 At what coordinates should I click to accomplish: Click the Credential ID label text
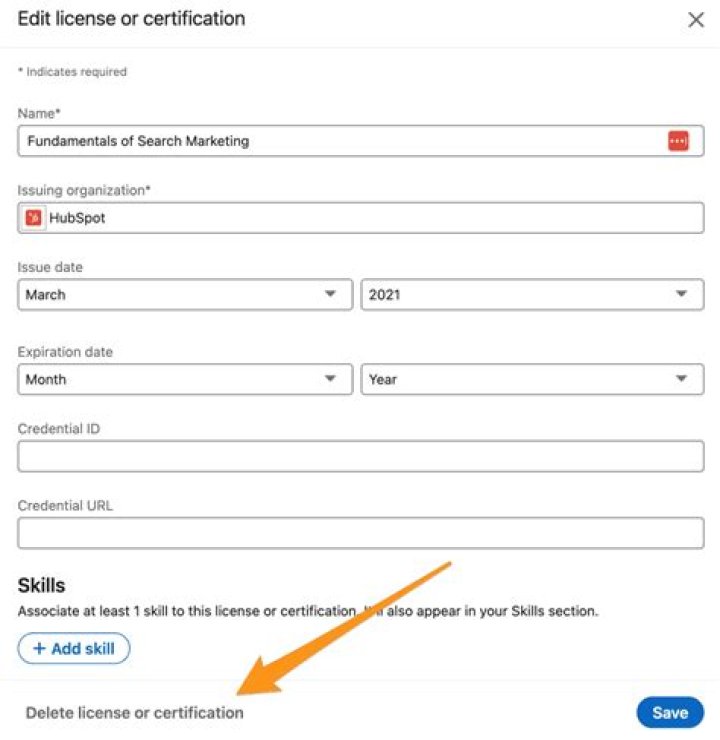[x=58, y=429]
